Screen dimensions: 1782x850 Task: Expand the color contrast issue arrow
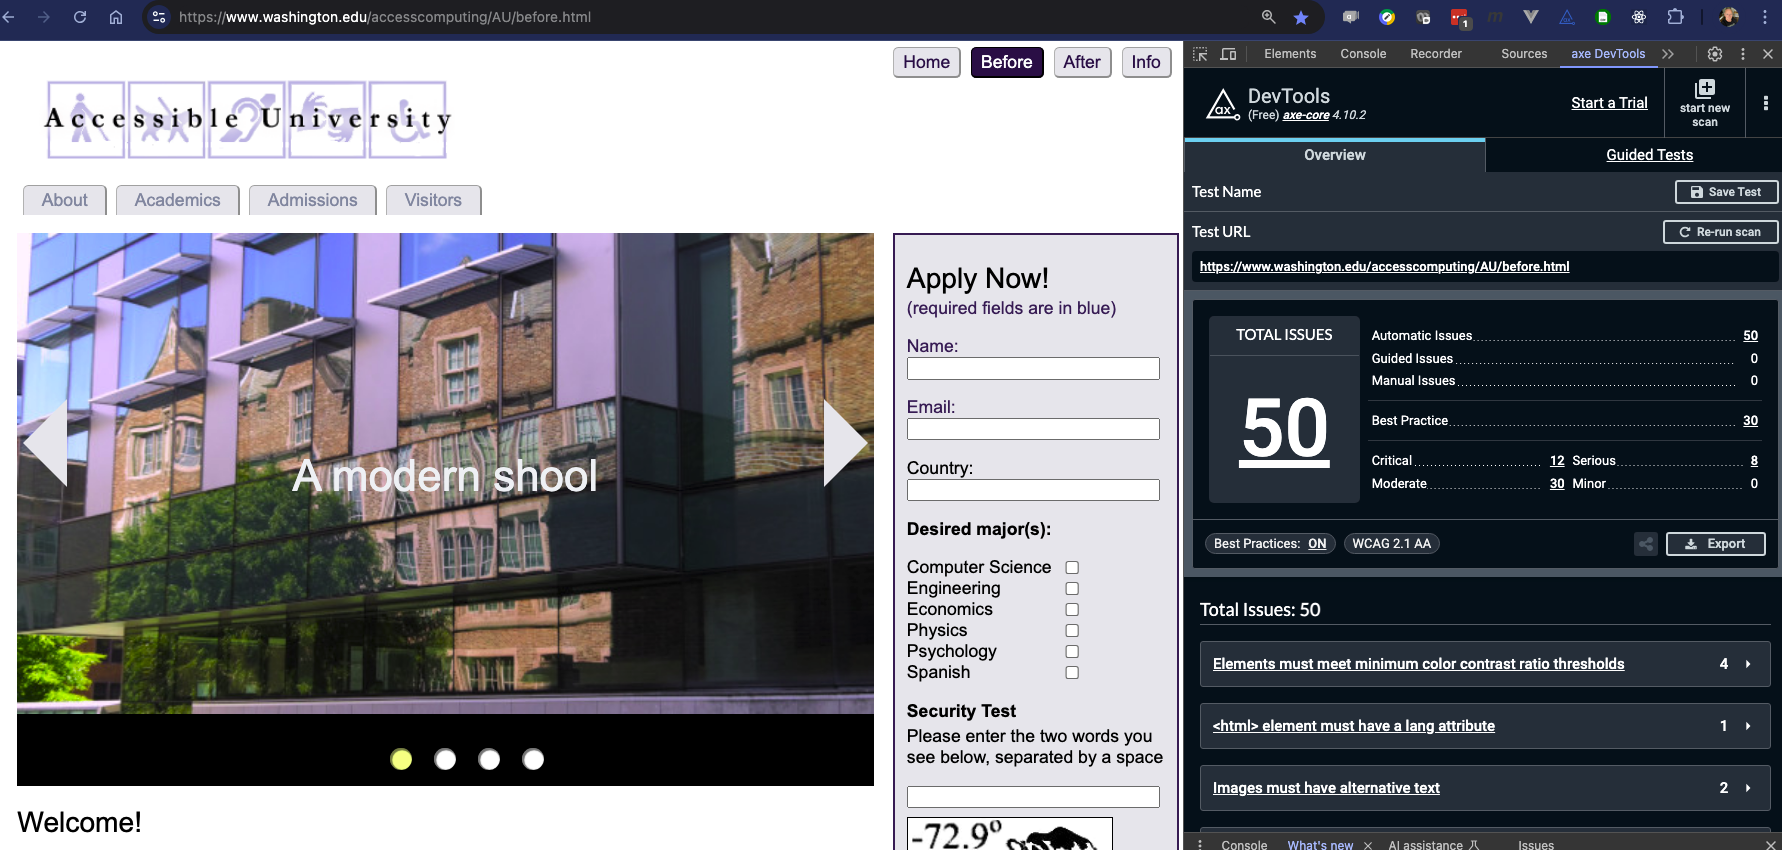coord(1748,664)
